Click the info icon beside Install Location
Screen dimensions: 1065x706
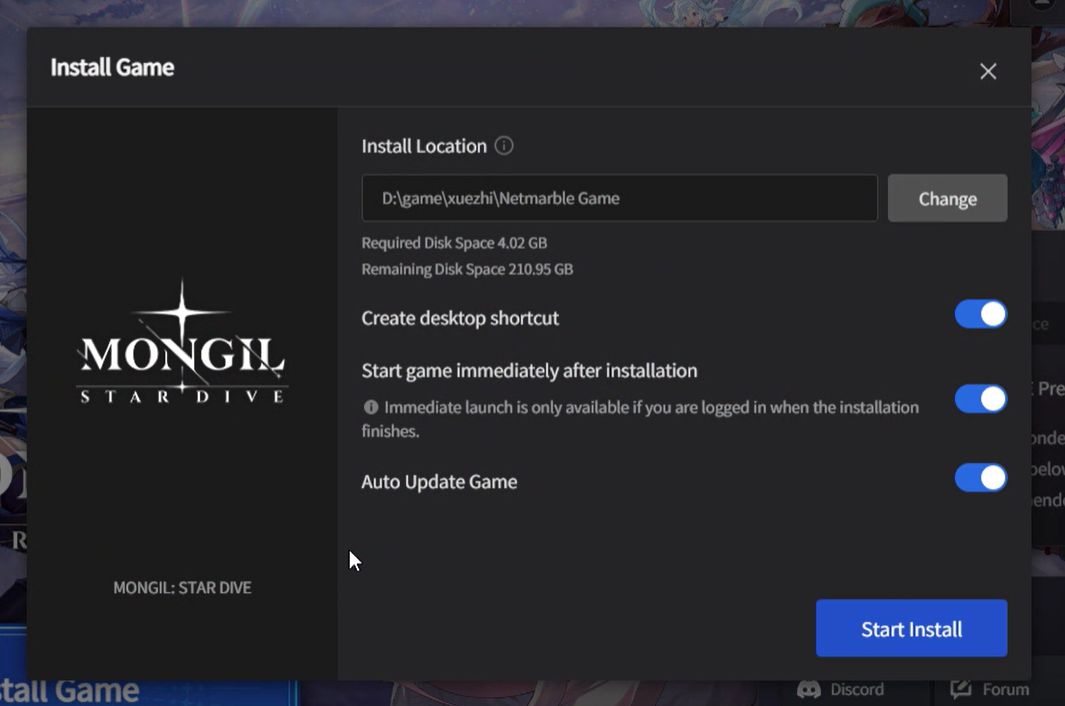[504, 146]
